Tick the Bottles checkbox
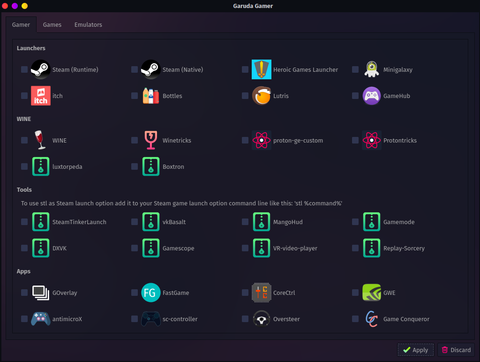 (x=135, y=96)
